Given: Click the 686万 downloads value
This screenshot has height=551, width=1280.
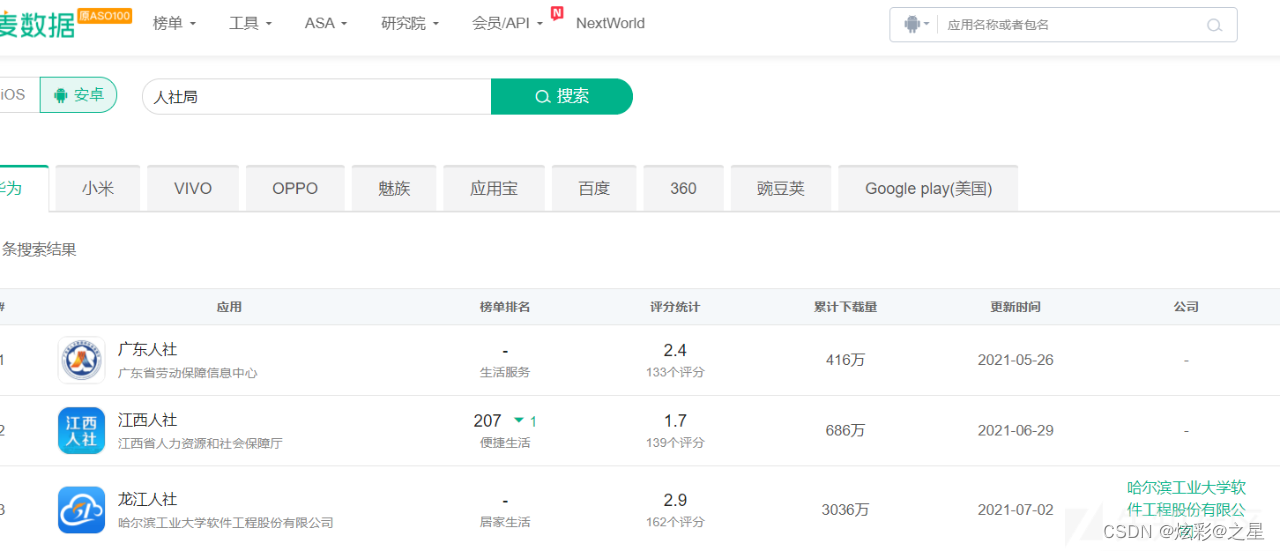Looking at the screenshot, I should pyautogui.click(x=845, y=430).
